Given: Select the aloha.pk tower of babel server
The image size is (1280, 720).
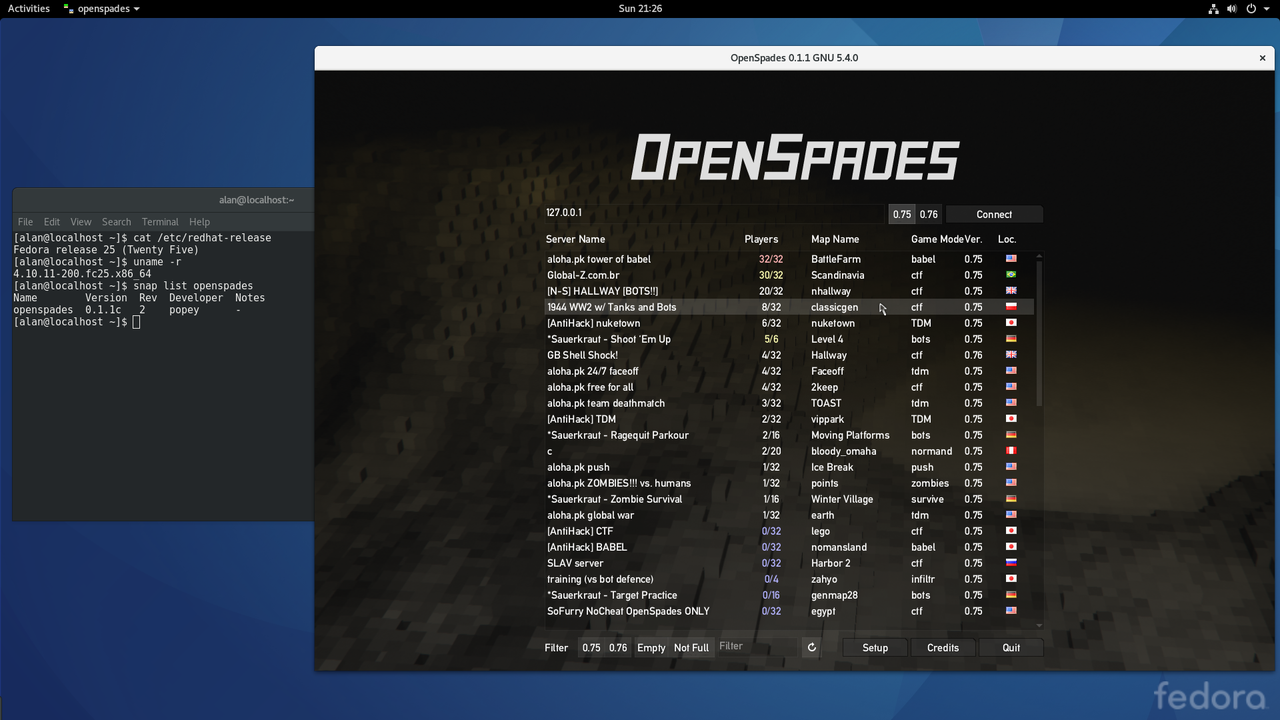Looking at the screenshot, I should point(788,259).
